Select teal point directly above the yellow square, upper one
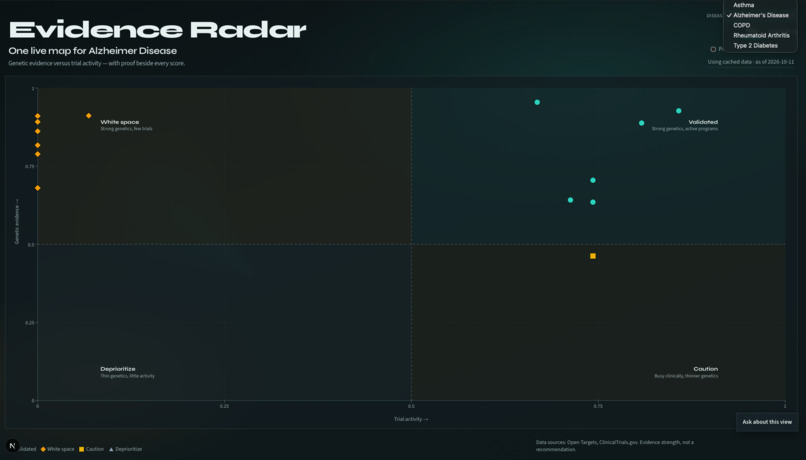The height and width of the screenshot is (460, 806). (593, 180)
